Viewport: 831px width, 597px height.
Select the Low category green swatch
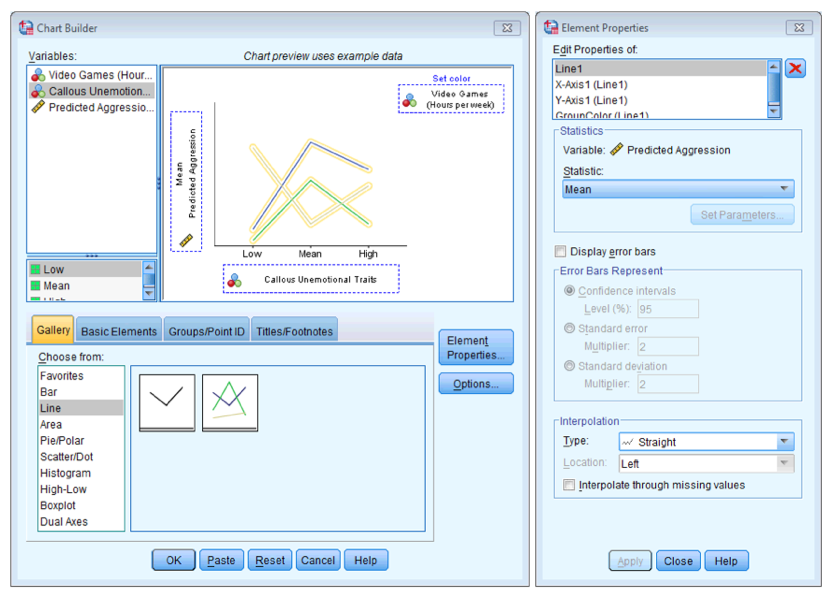pos(35,269)
